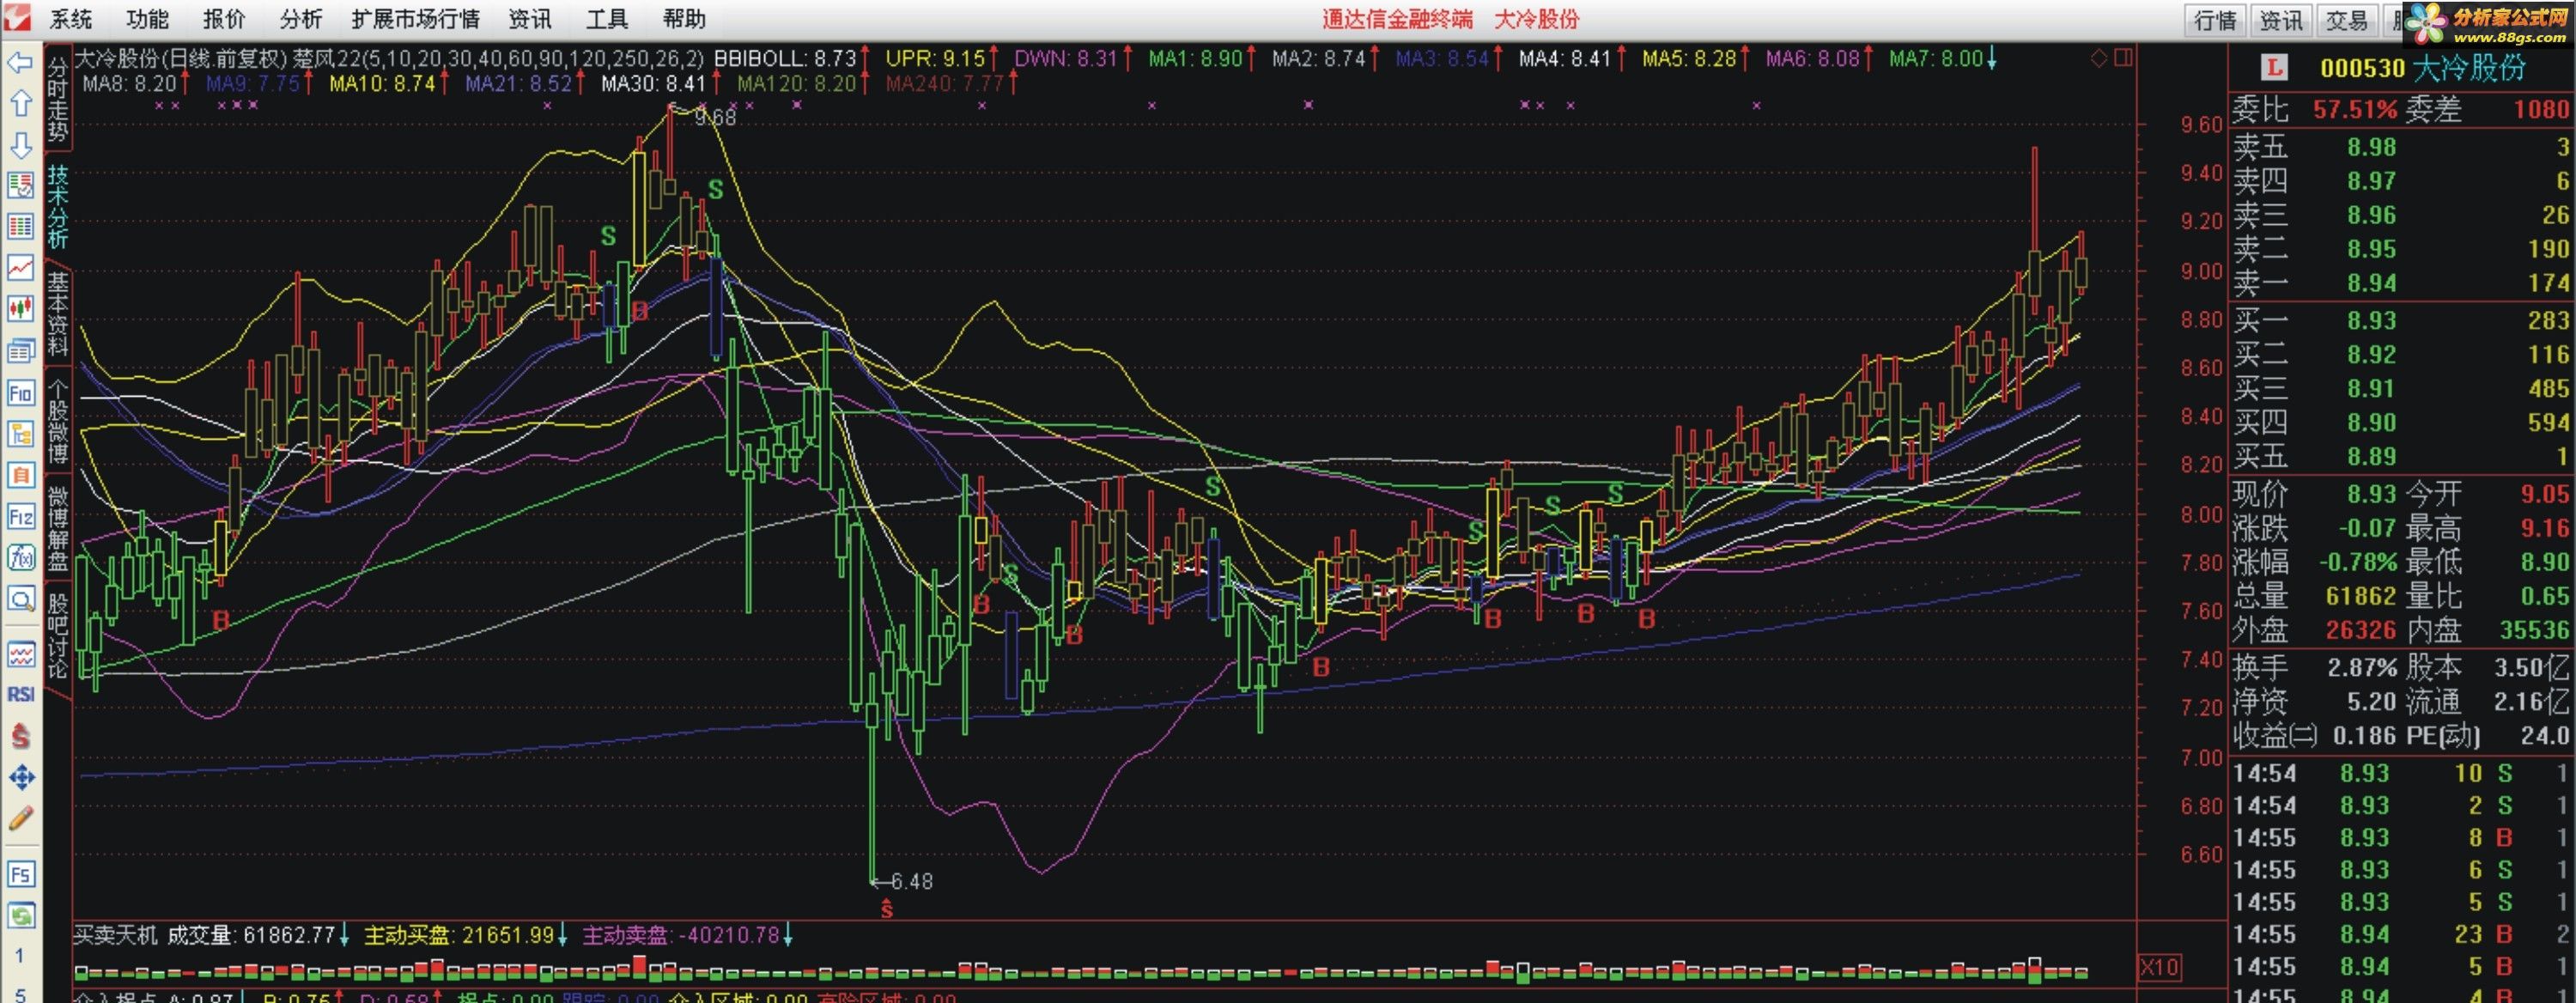Open the 扩展市场行情 menu

coord(416,19)
